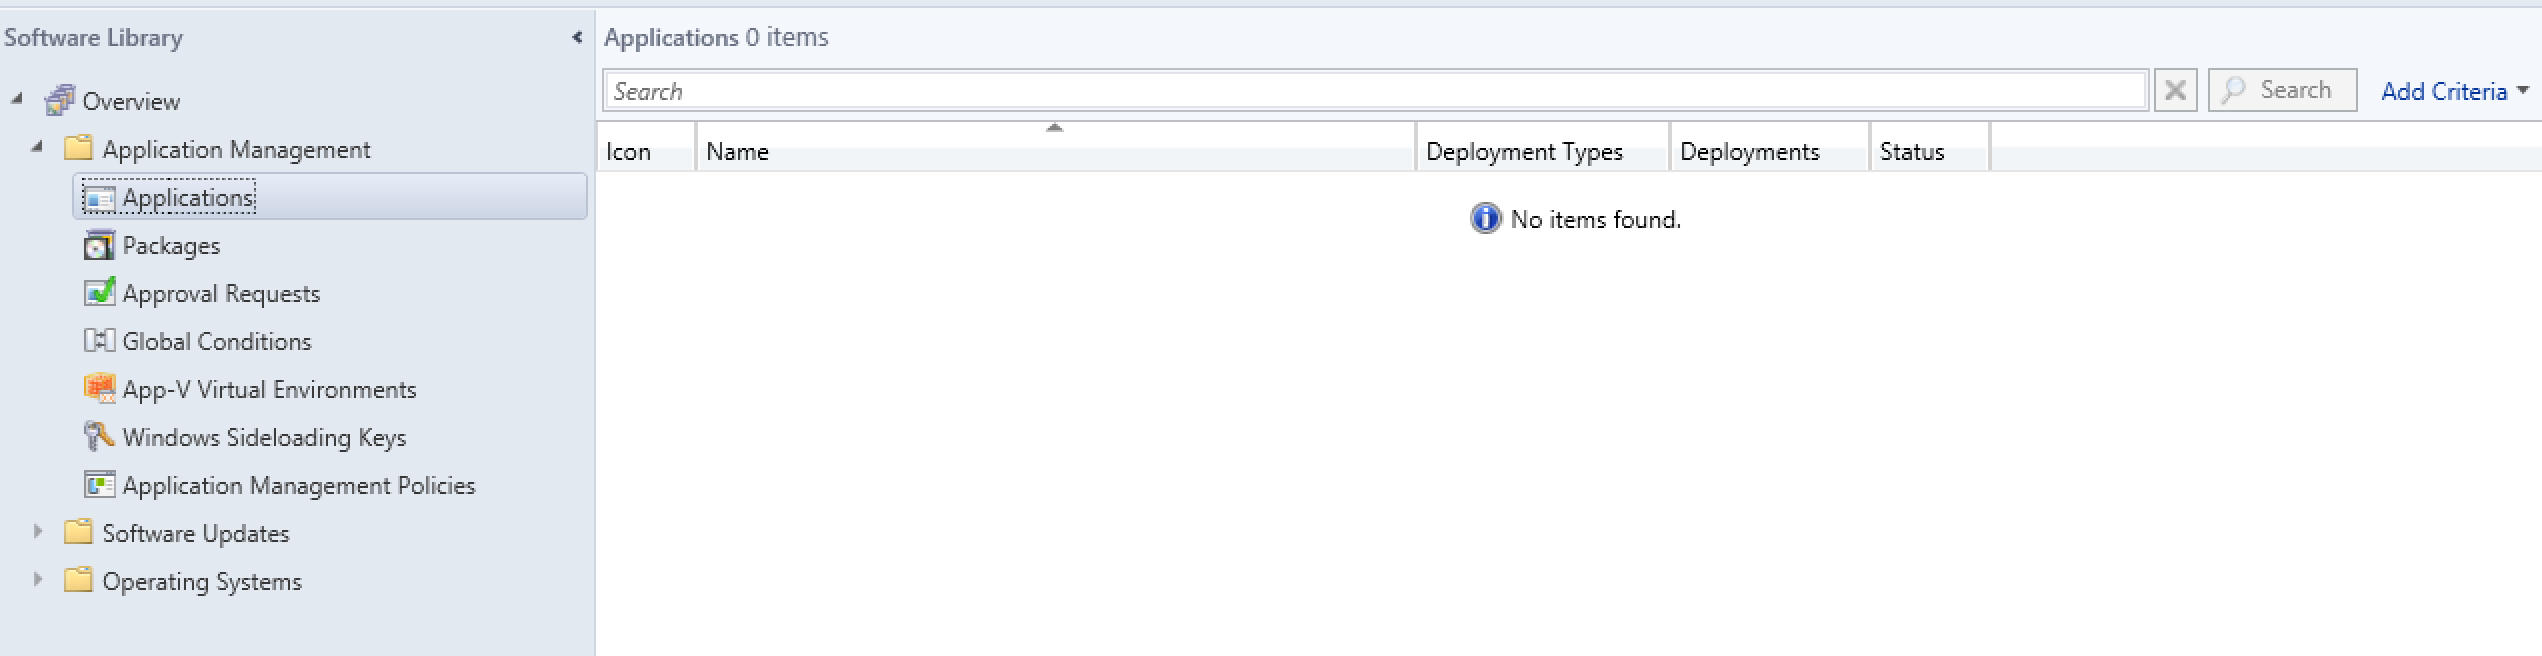This screenshot has width=2542, height=656.
Task: Collapse the Application Management folder
Action: [x=37, y=147]
